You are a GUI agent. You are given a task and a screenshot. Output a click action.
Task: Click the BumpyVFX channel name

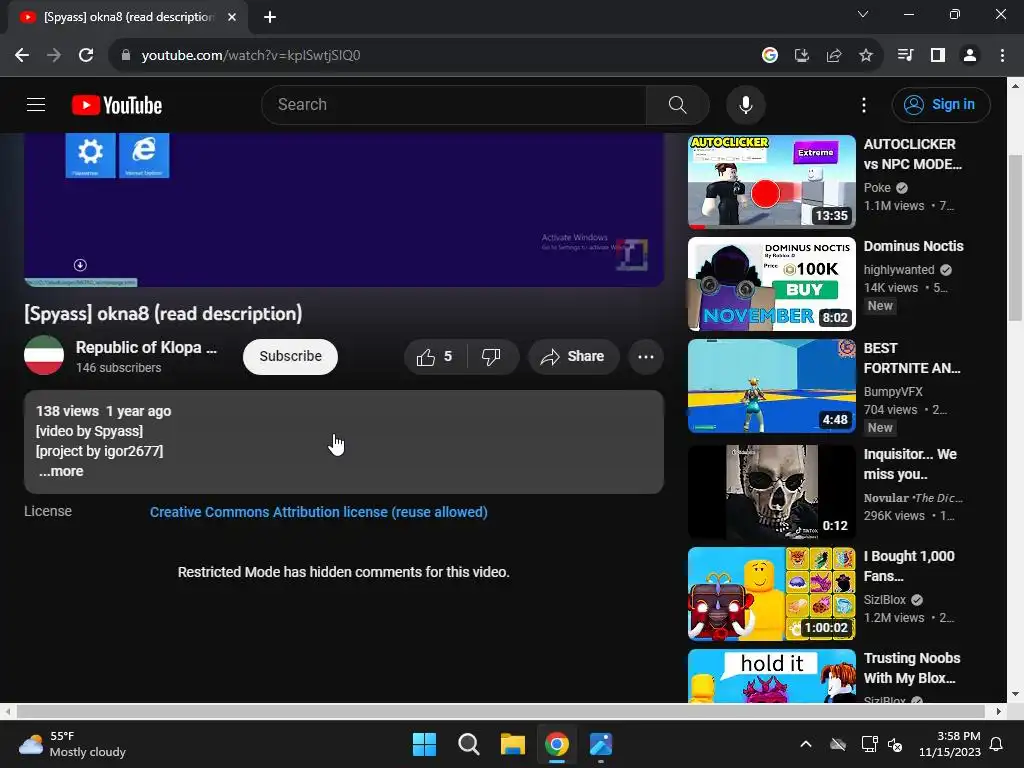click(x=893, y=392)
